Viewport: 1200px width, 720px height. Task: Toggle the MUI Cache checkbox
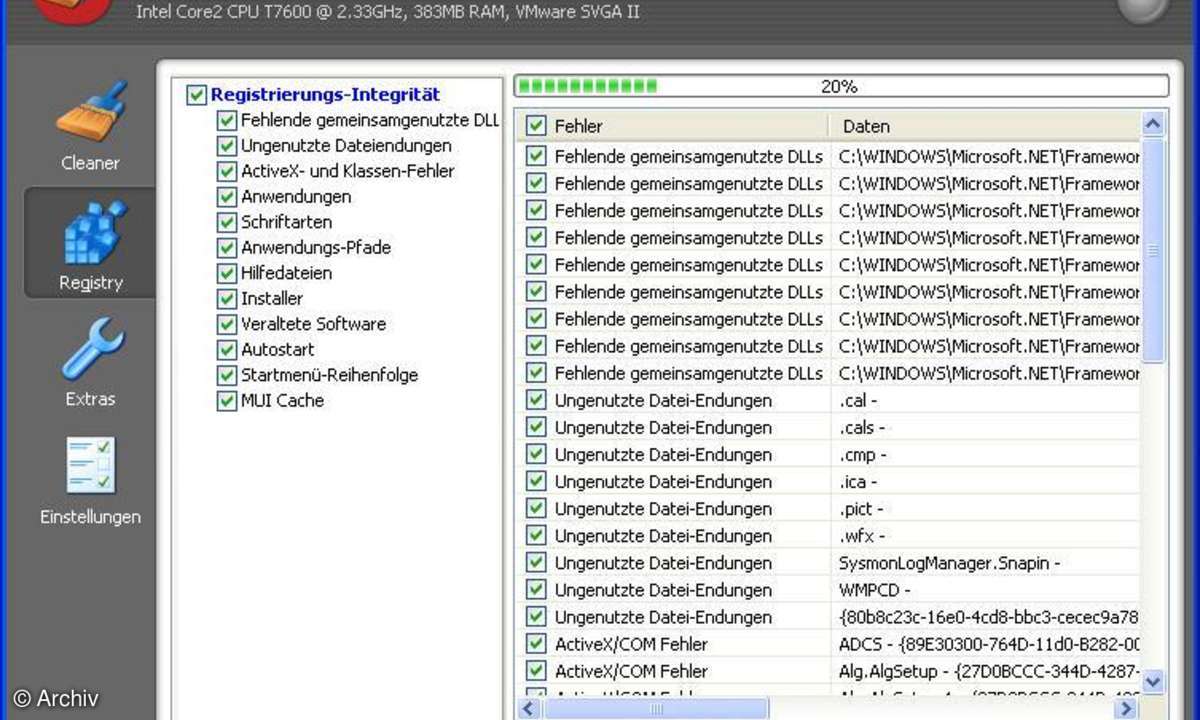[226, 401]
